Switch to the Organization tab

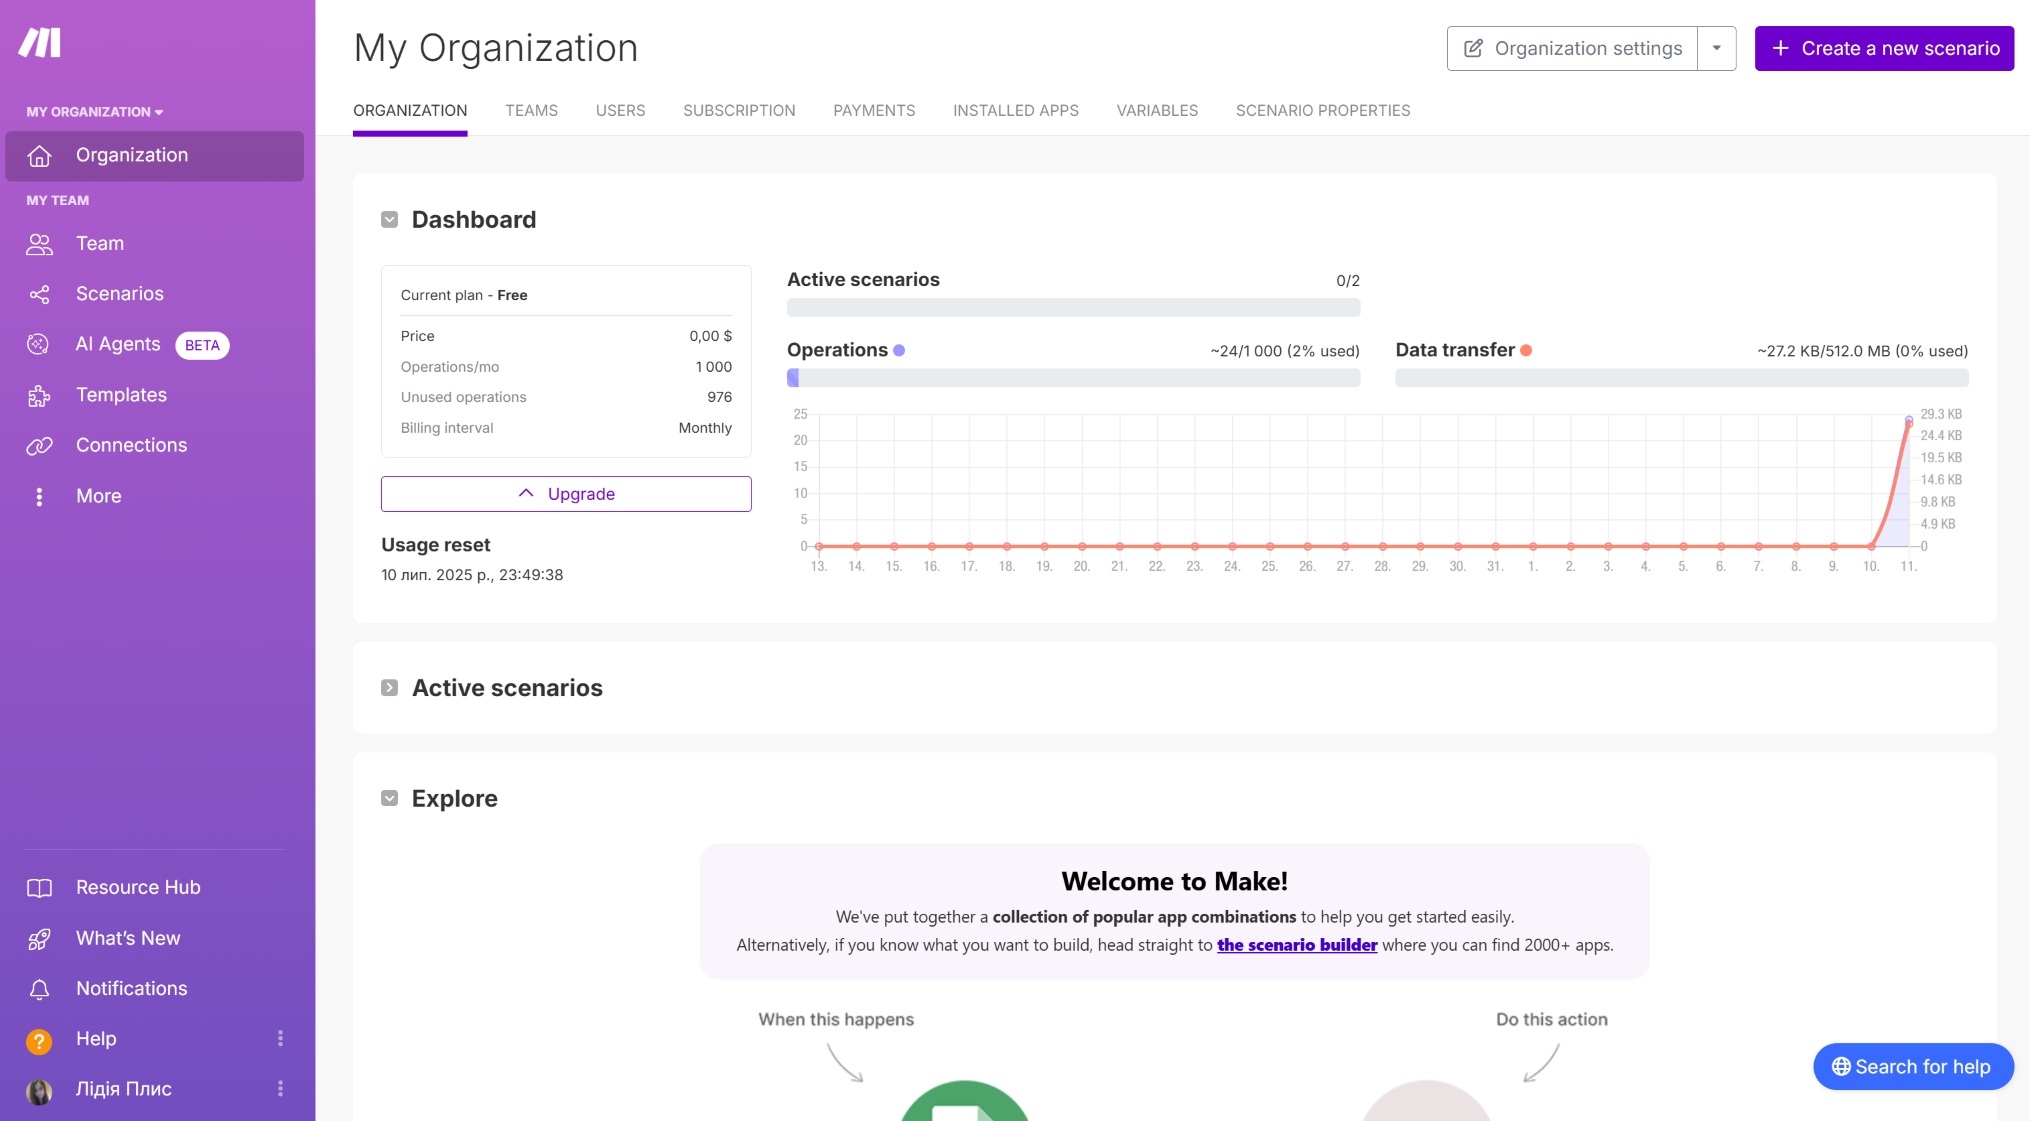(x=410, y=111)
